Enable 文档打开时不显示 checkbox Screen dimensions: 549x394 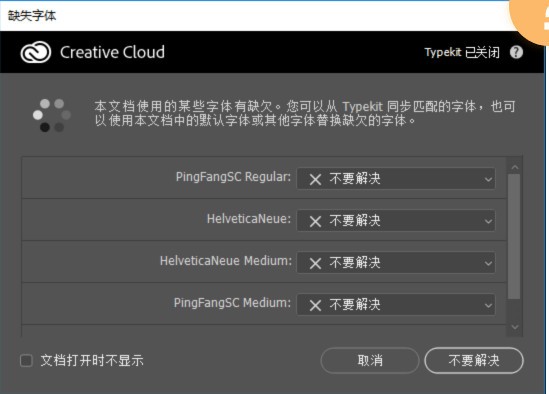tap(26, 360)
